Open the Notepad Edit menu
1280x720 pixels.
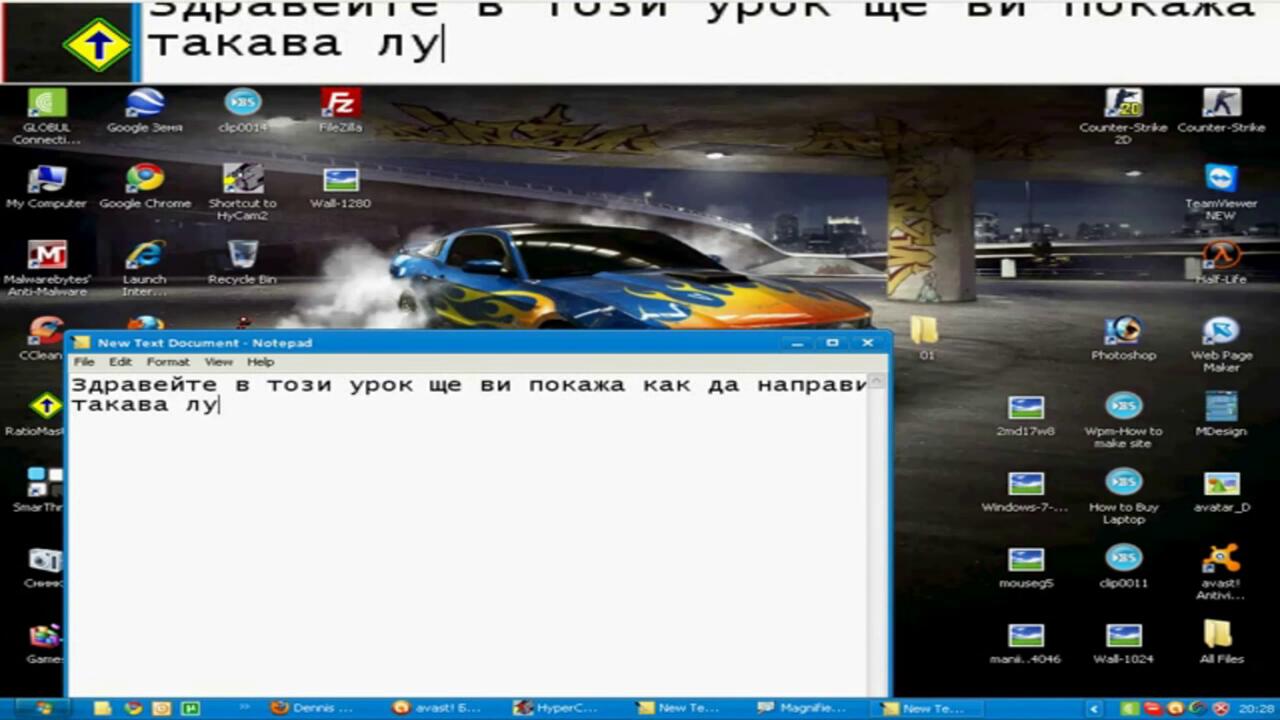(120, 362)
